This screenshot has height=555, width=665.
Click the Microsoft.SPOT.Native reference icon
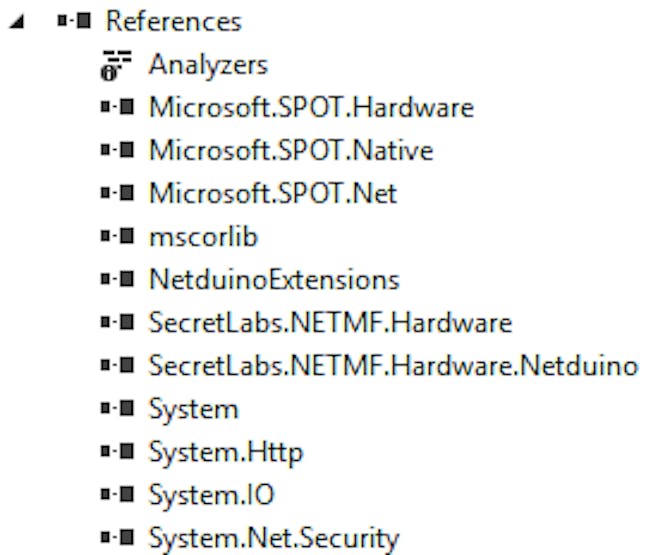tap(117, 150)
